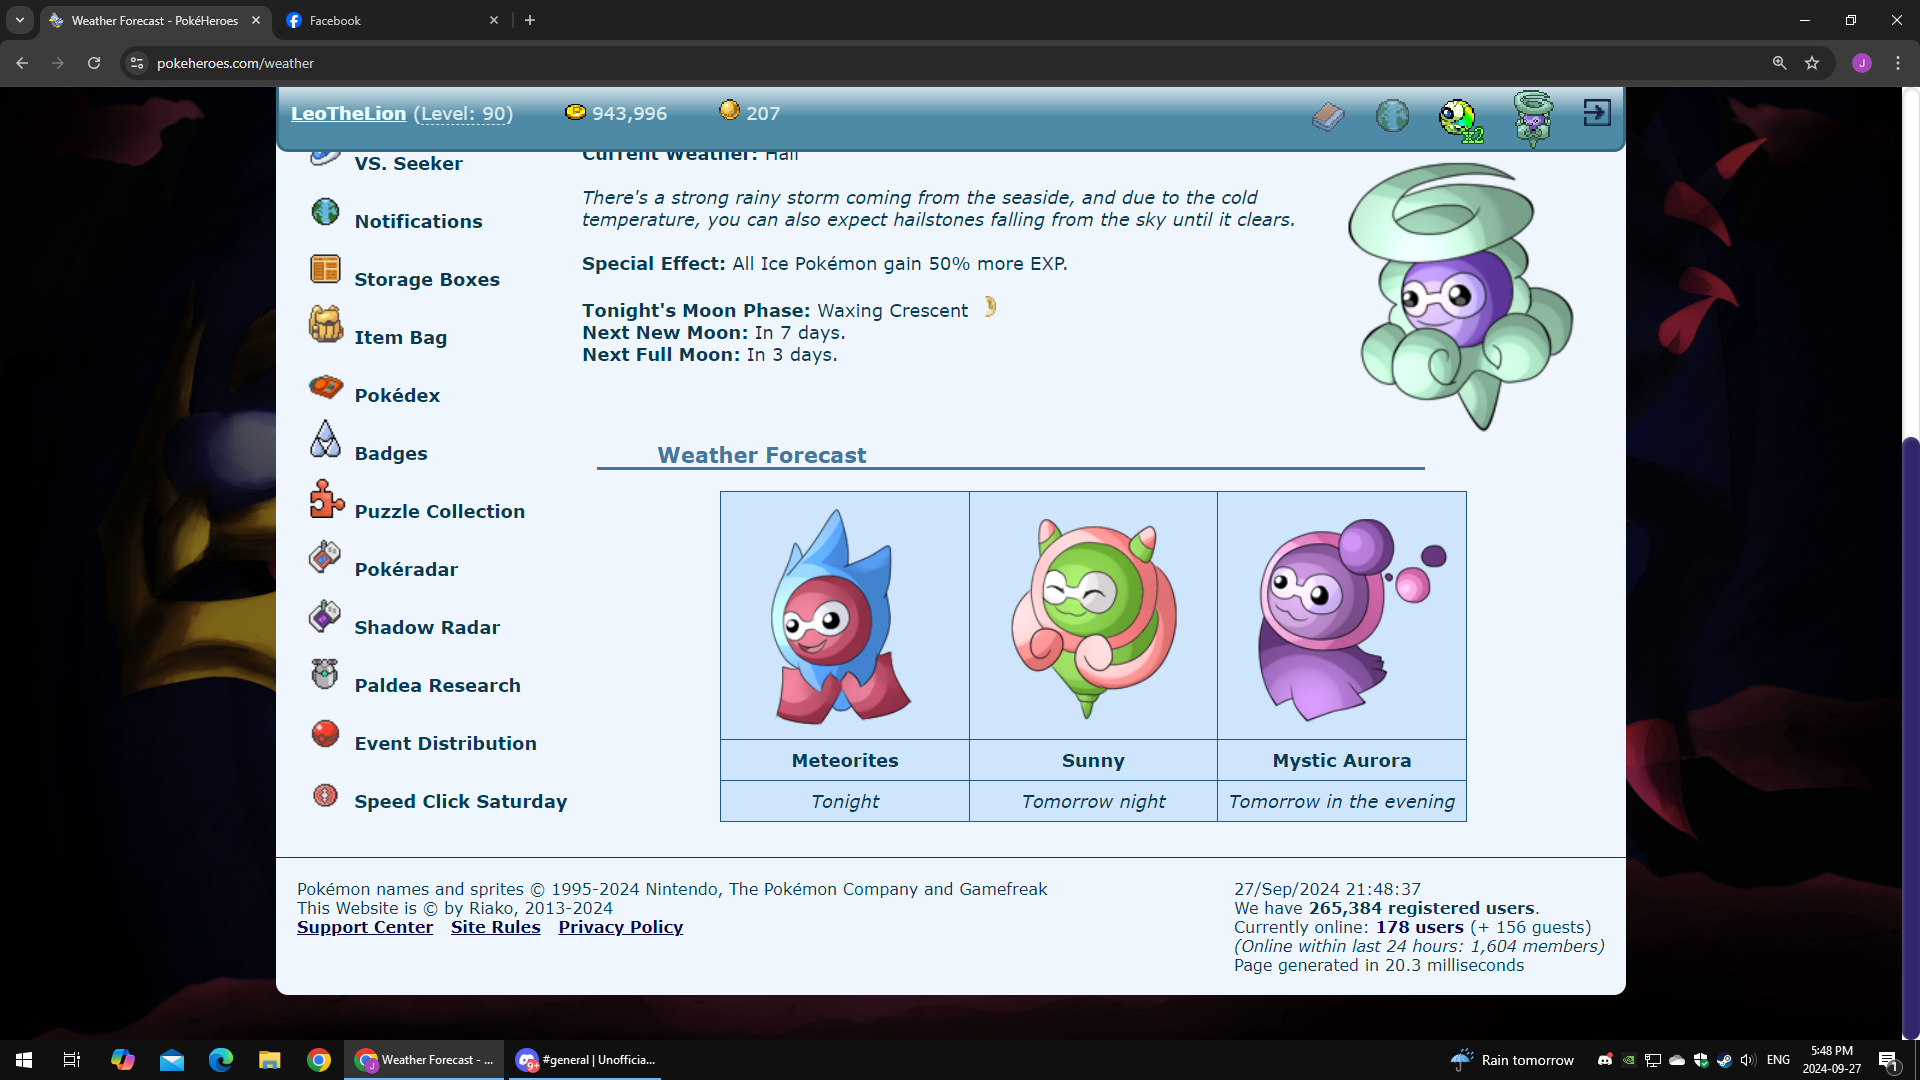This screenshot has width=1920, height=1080.
Task: Click the Shadow Radar icon
Action: (x=325, y=615)
